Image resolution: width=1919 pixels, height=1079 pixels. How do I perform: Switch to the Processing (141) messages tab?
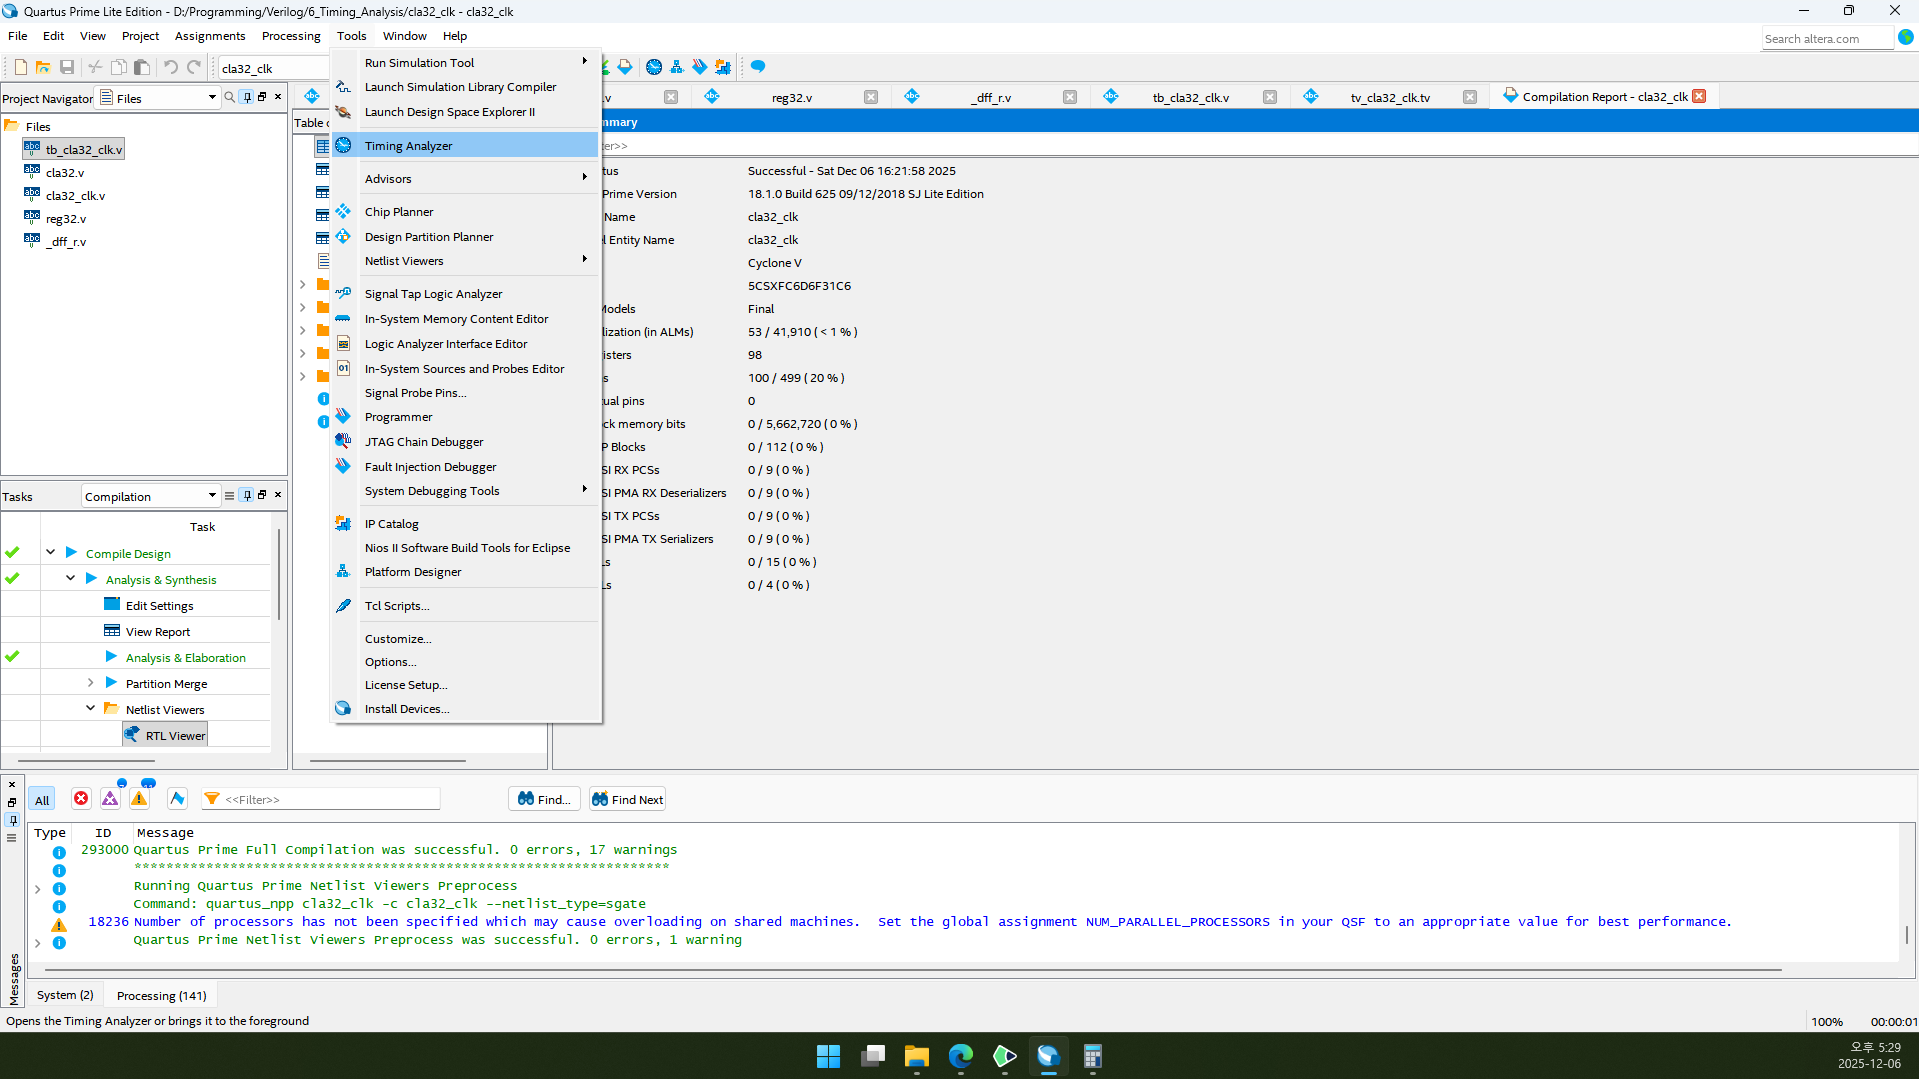161,995
